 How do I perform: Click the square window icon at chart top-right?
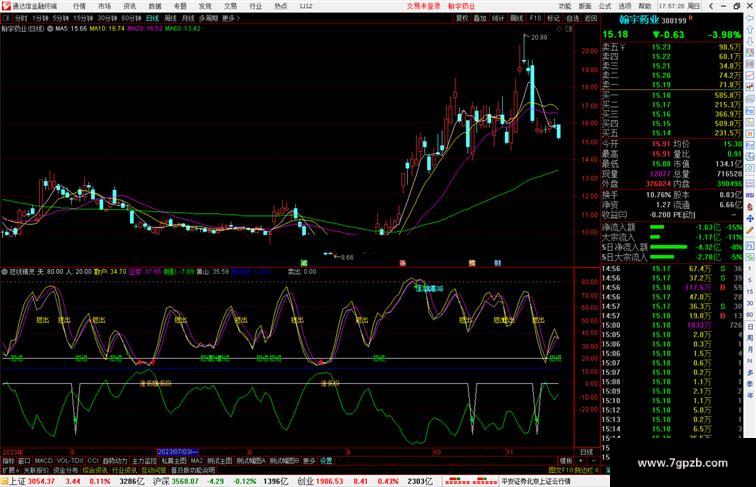[x=568, y=29]
